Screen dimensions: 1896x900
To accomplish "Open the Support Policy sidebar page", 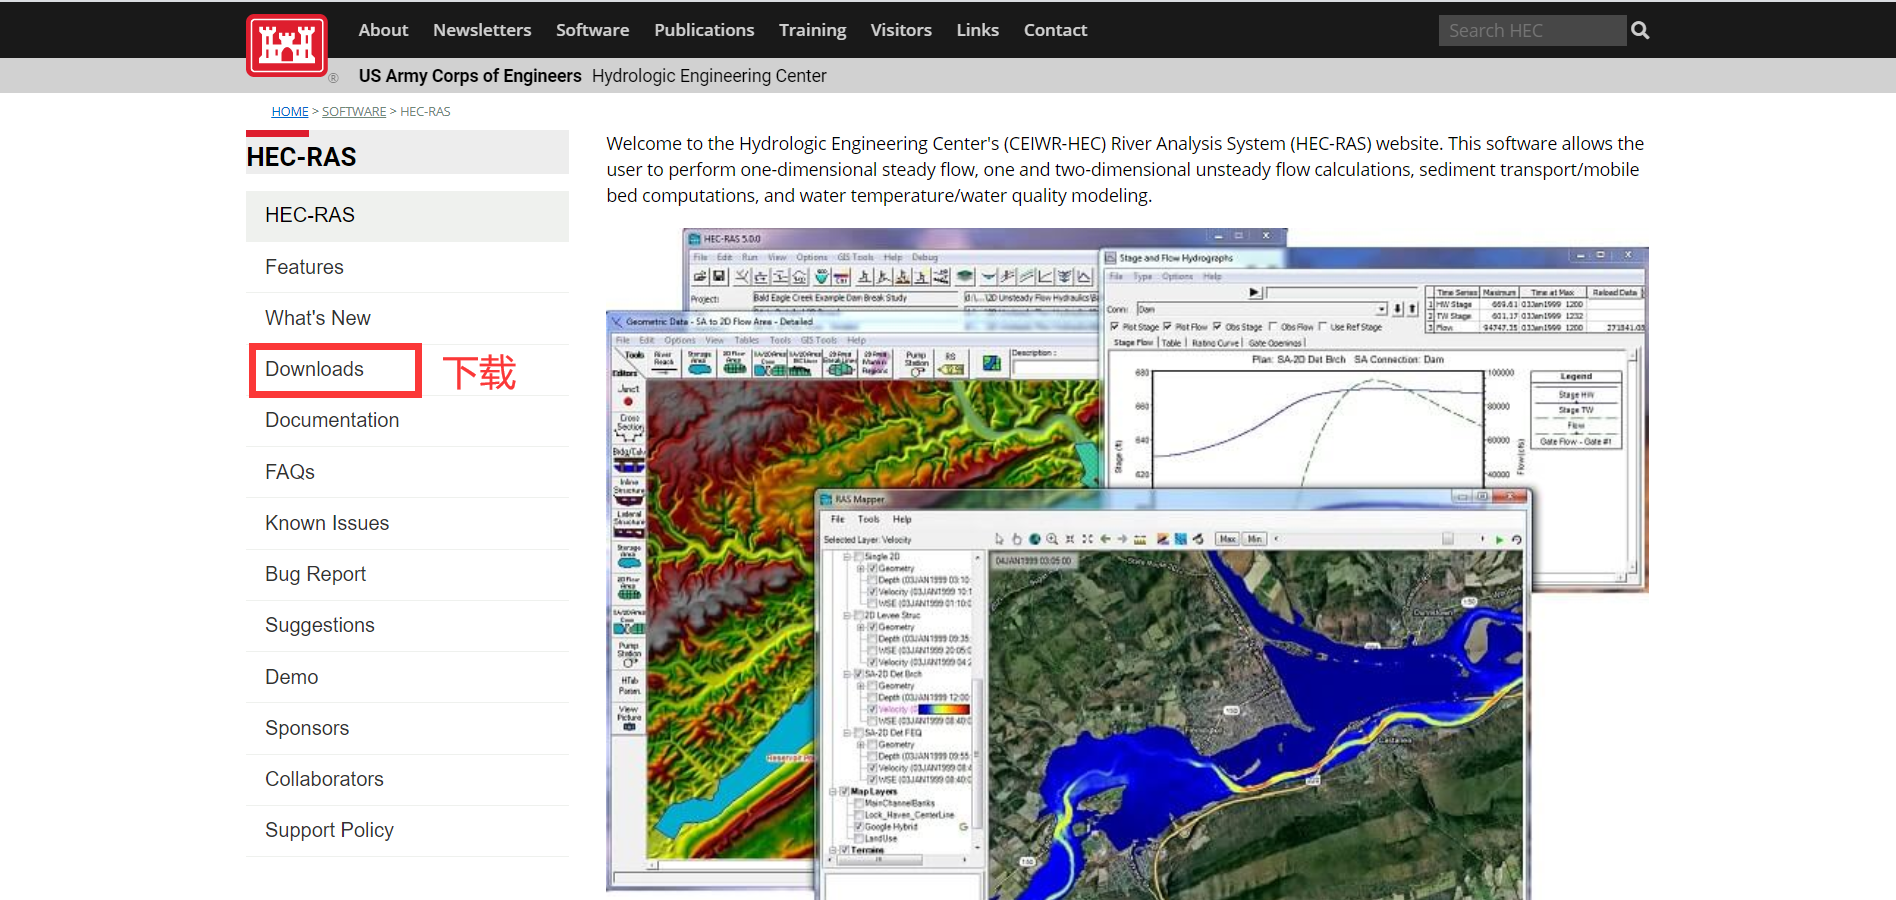I will (407, 831).
